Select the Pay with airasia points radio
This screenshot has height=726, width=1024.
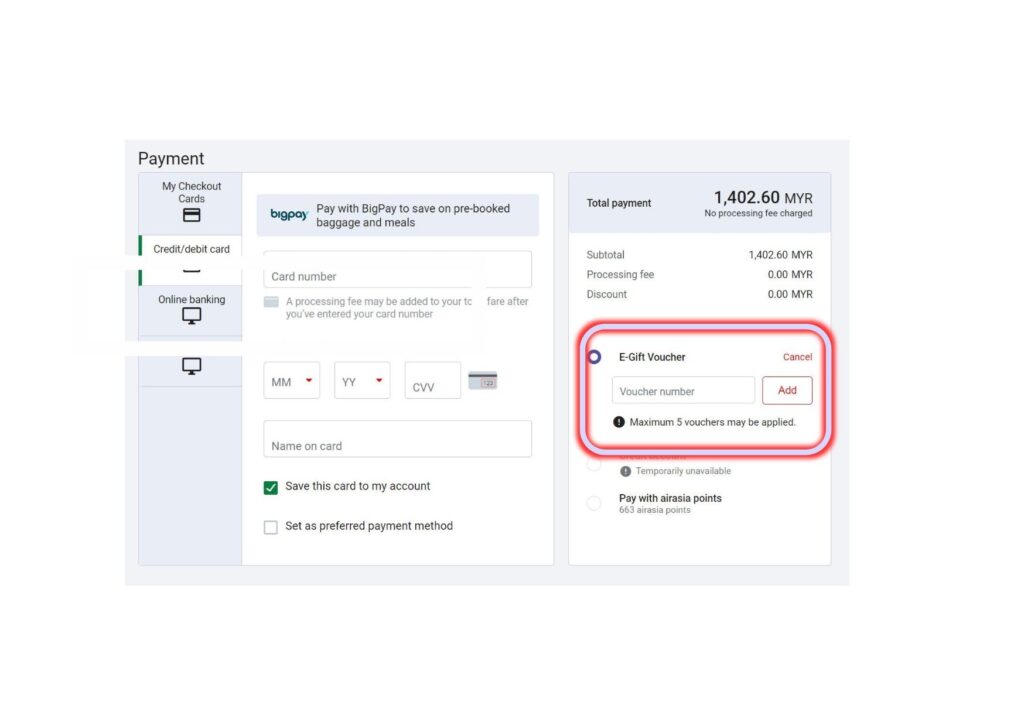click(x=594, y=503)
